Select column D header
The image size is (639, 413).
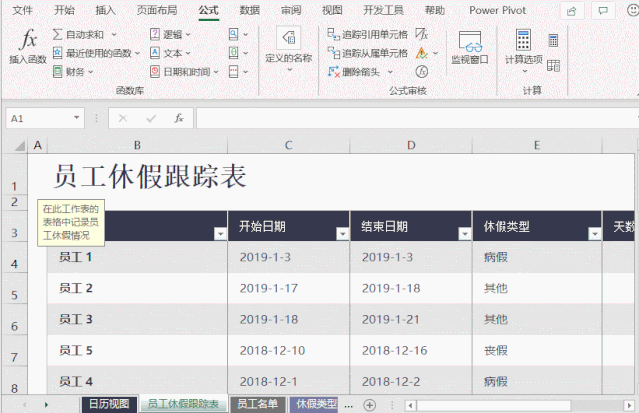(x=411, y=146)
